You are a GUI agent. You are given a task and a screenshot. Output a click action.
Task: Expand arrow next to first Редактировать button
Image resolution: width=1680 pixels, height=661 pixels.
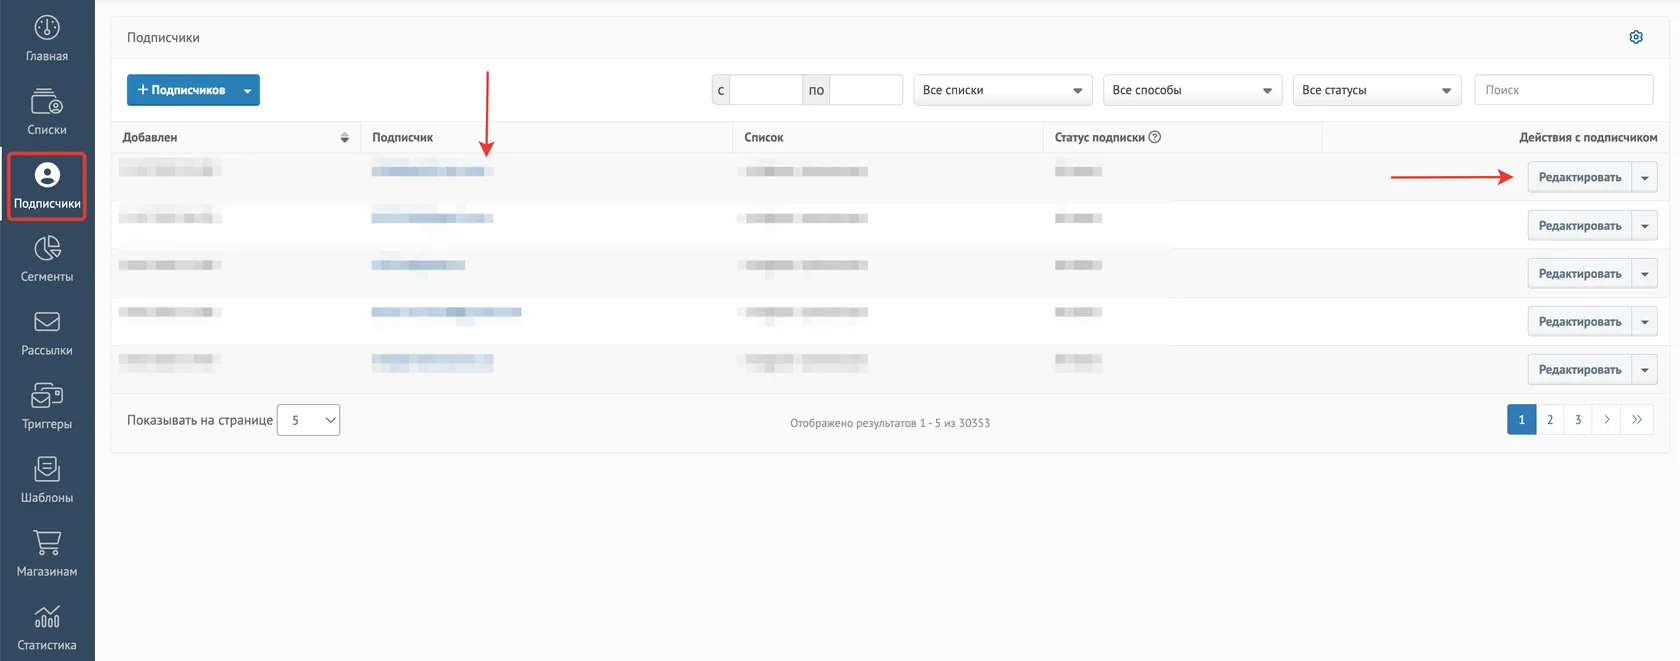coord(1645,178)
